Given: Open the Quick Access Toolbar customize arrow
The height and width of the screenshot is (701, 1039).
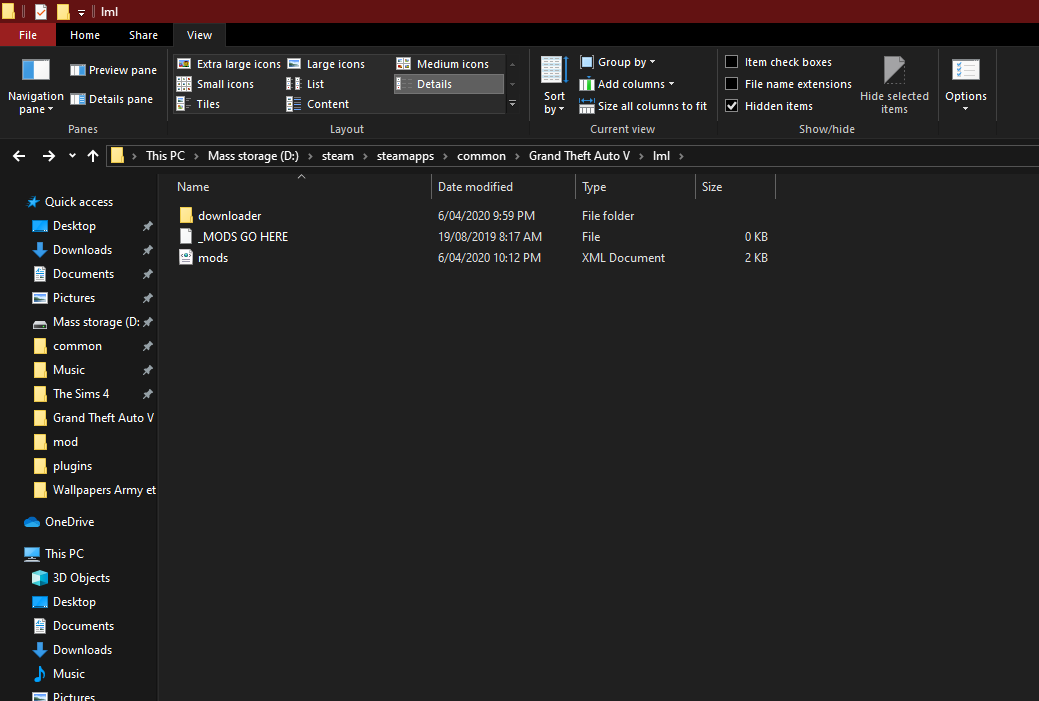Looking at the screenshot, I should tap(81, 12).
